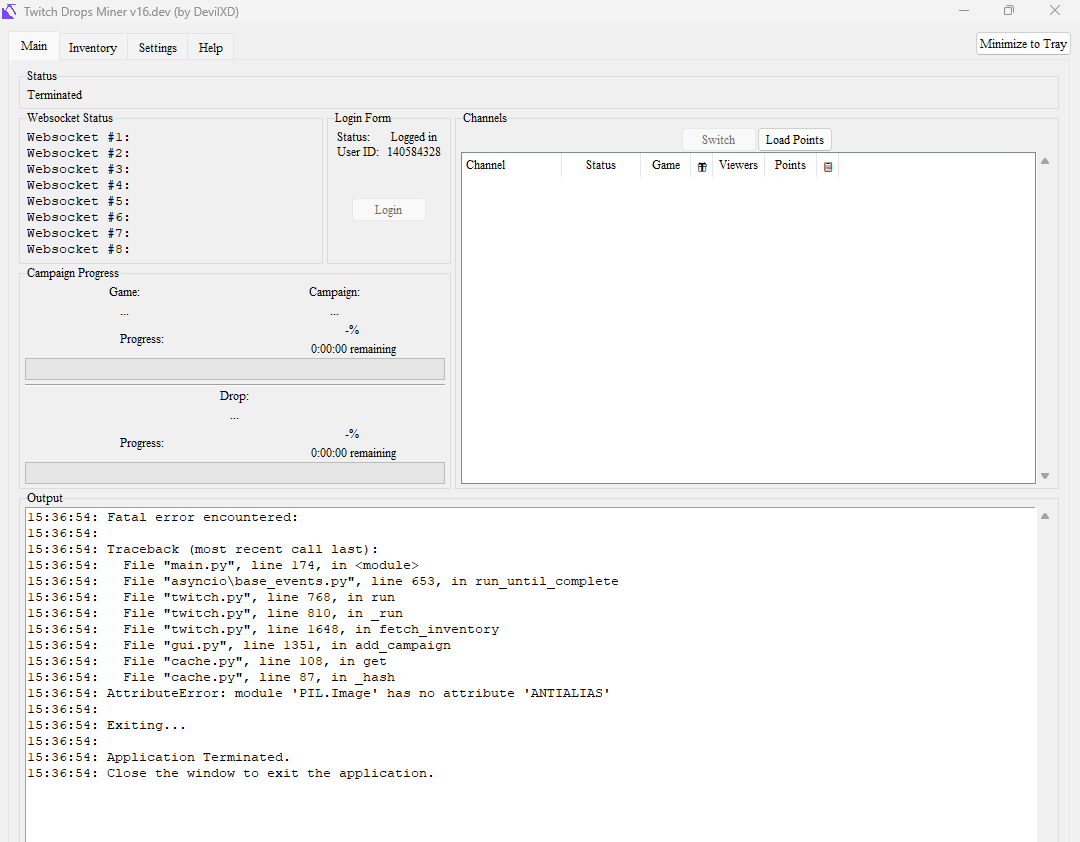The height and width of the screenshot is (842, 1080).
Task: Open the Settings tab
Action: [x=157, y=46]
